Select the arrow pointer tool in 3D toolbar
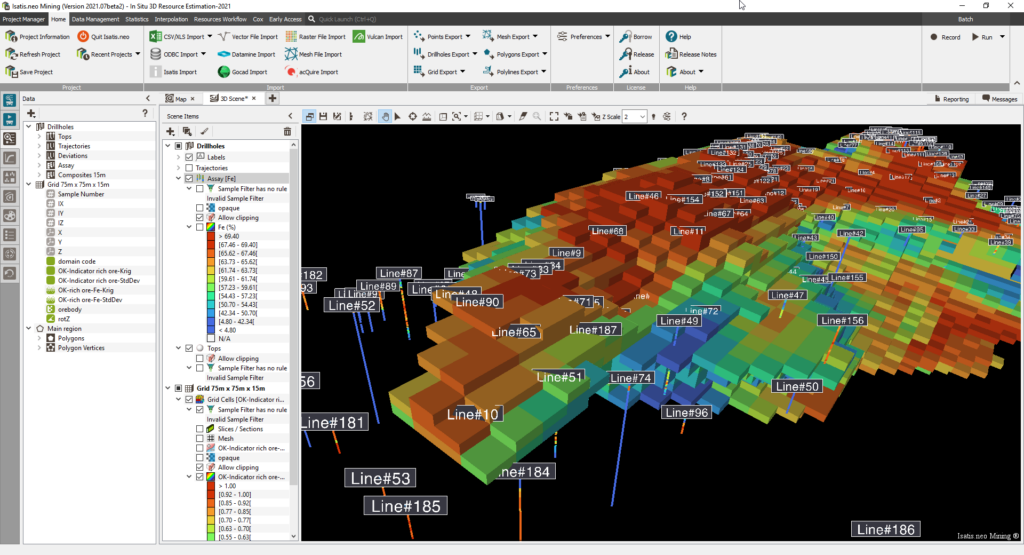Viewport: 1024px width, 555px height. tap(397, 116)
